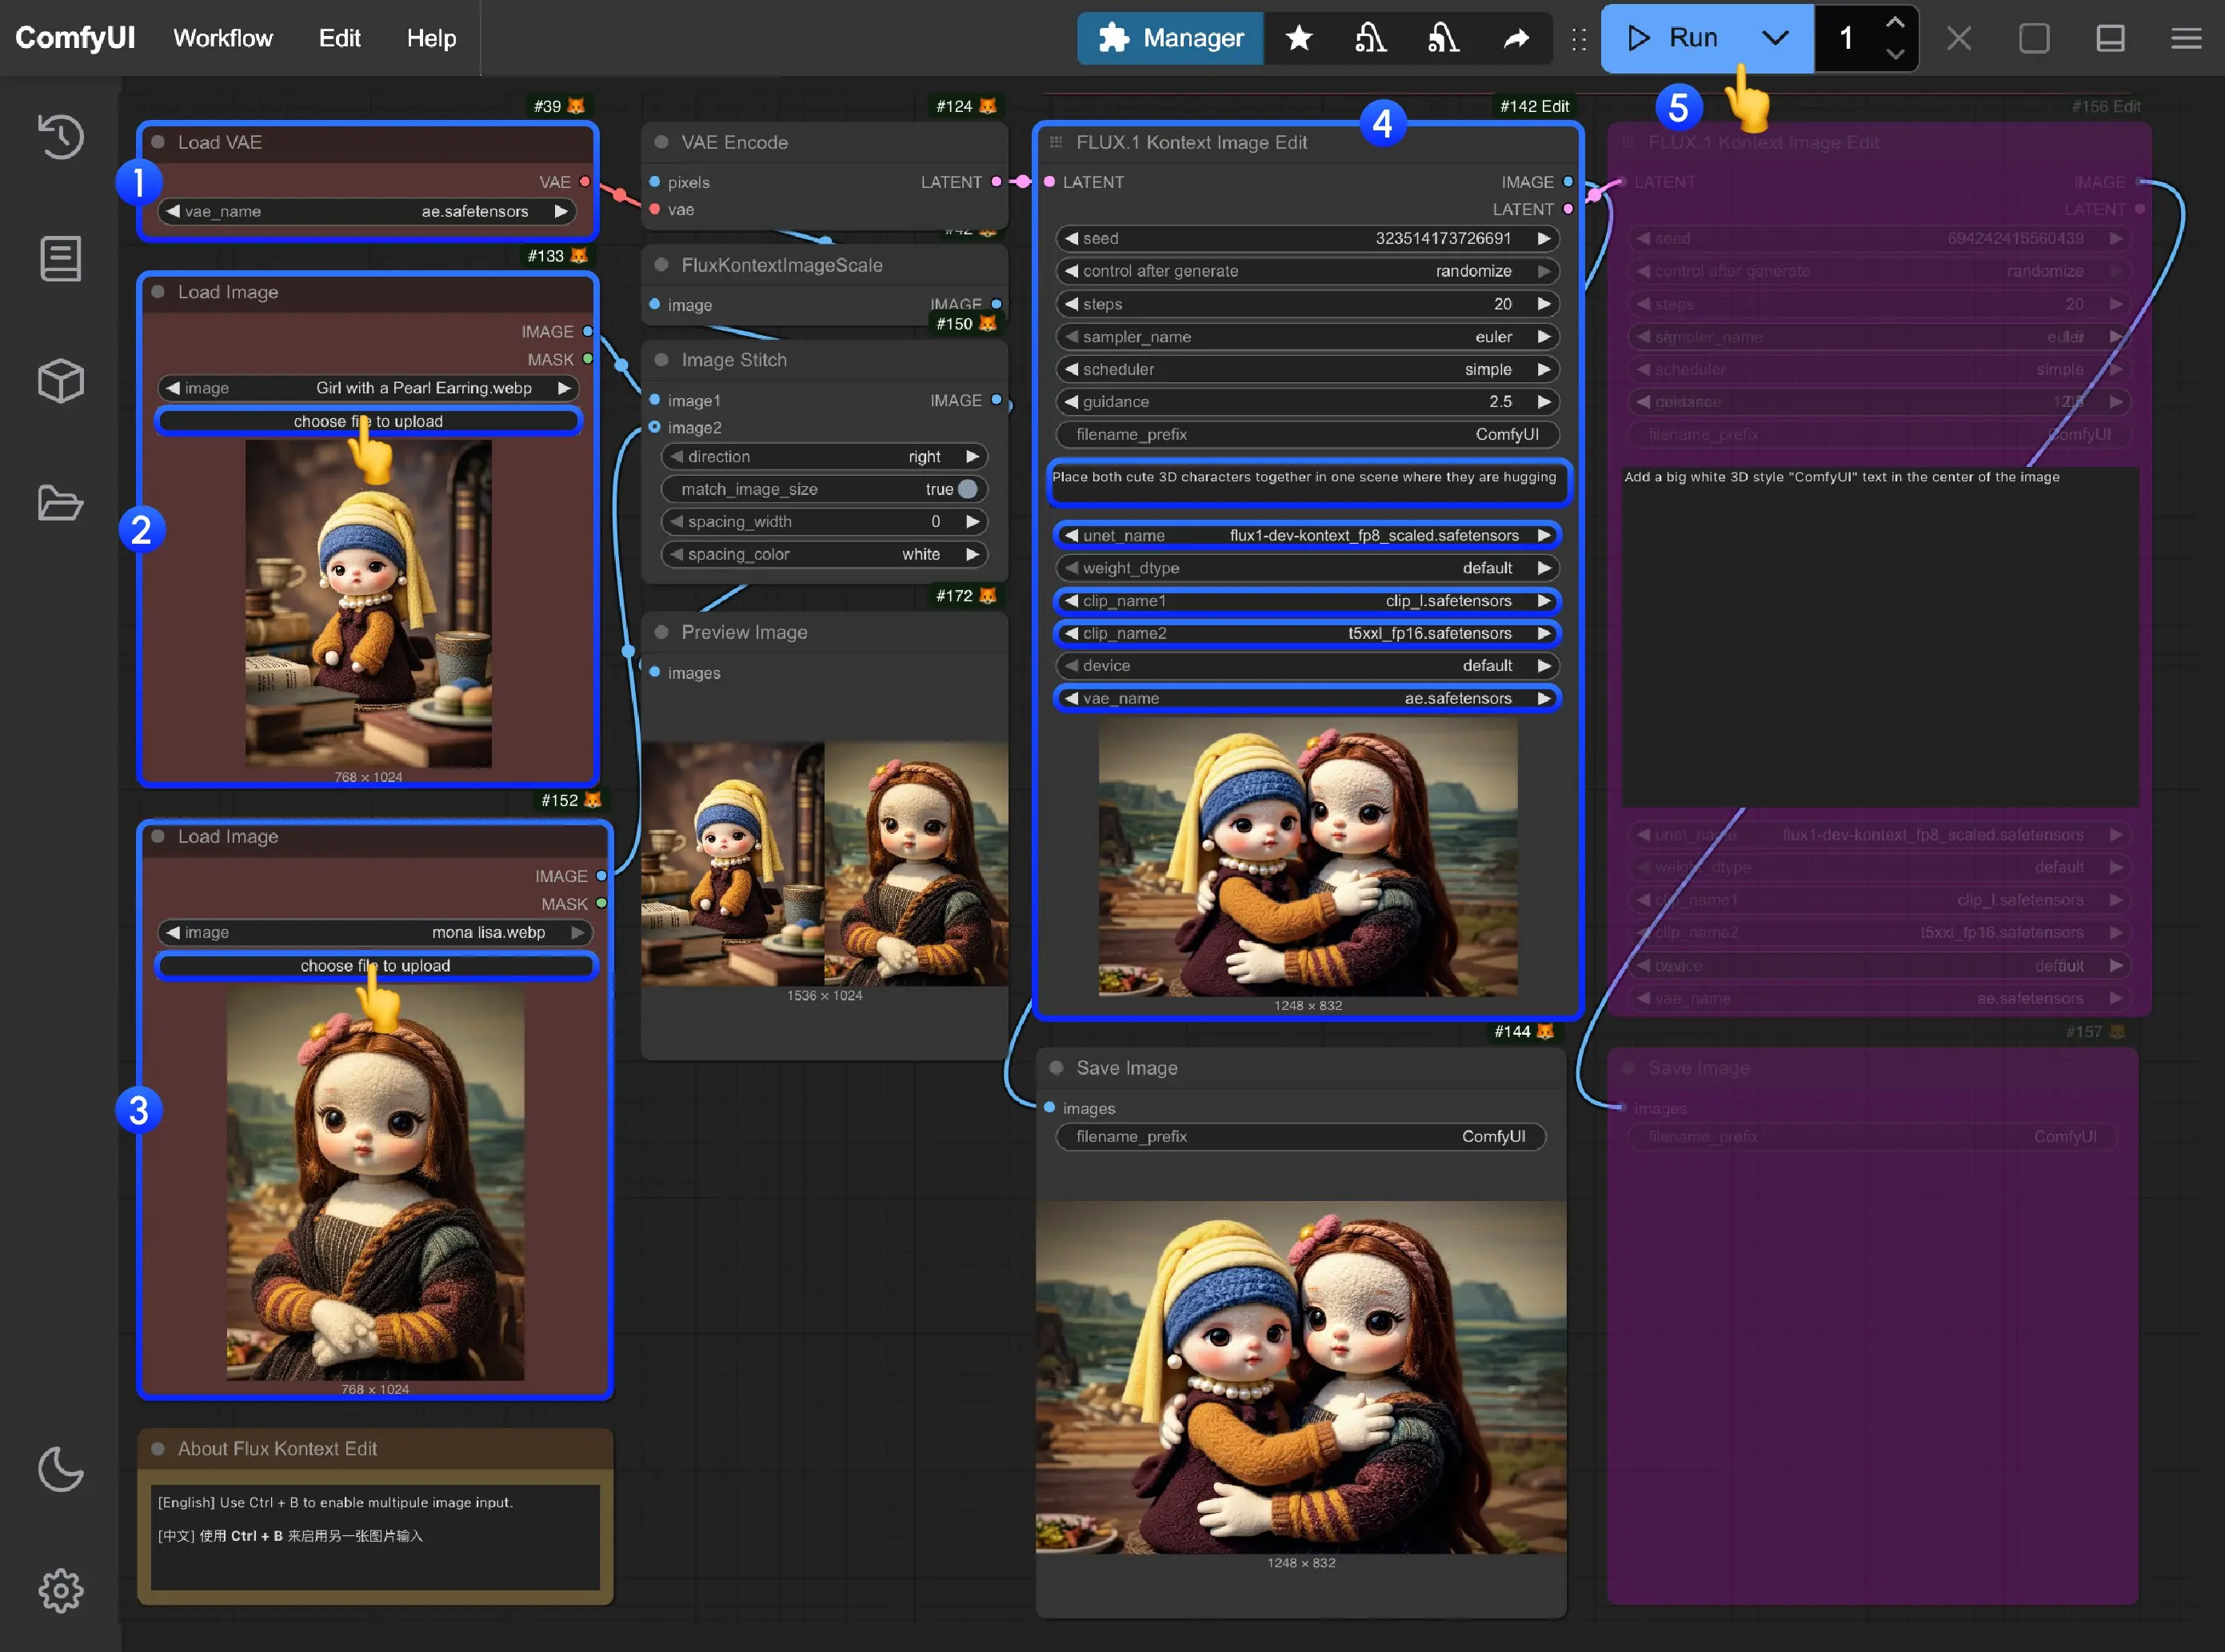Open the workflows folder sidebar icon
This screenshot has width=2225, height=1652.
60,503
